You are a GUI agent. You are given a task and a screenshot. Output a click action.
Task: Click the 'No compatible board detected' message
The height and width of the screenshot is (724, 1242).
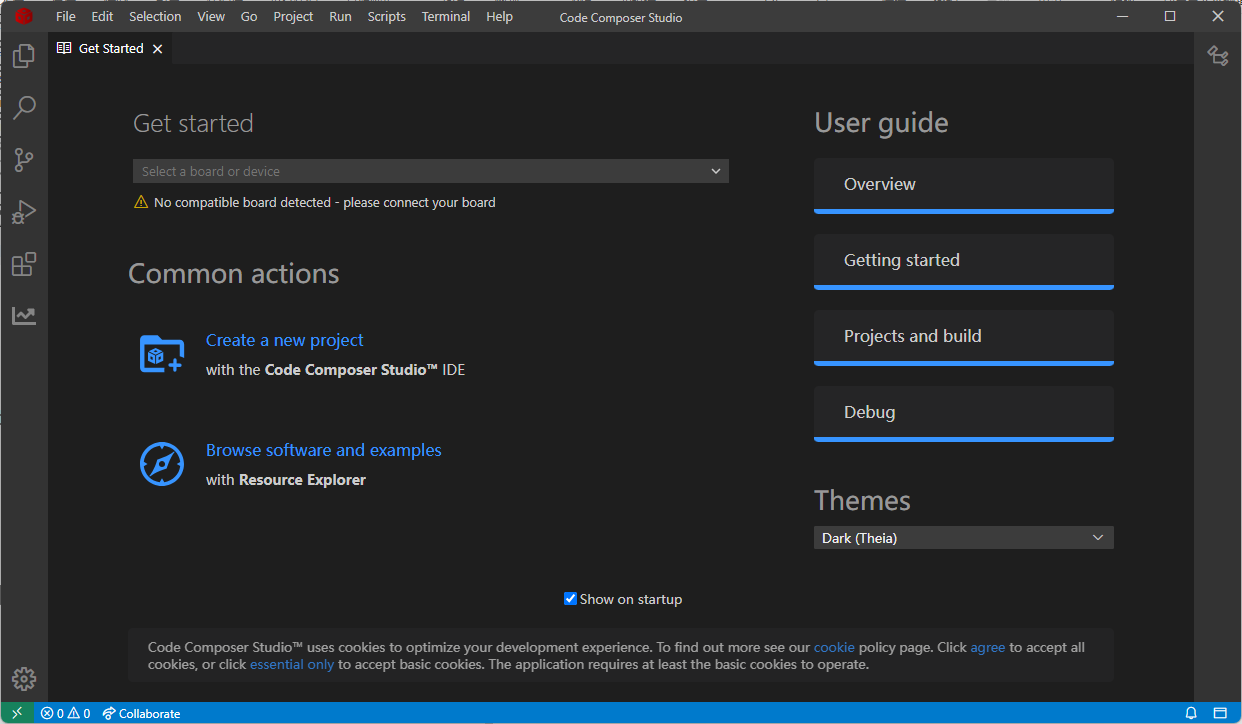tap(325, 202)
